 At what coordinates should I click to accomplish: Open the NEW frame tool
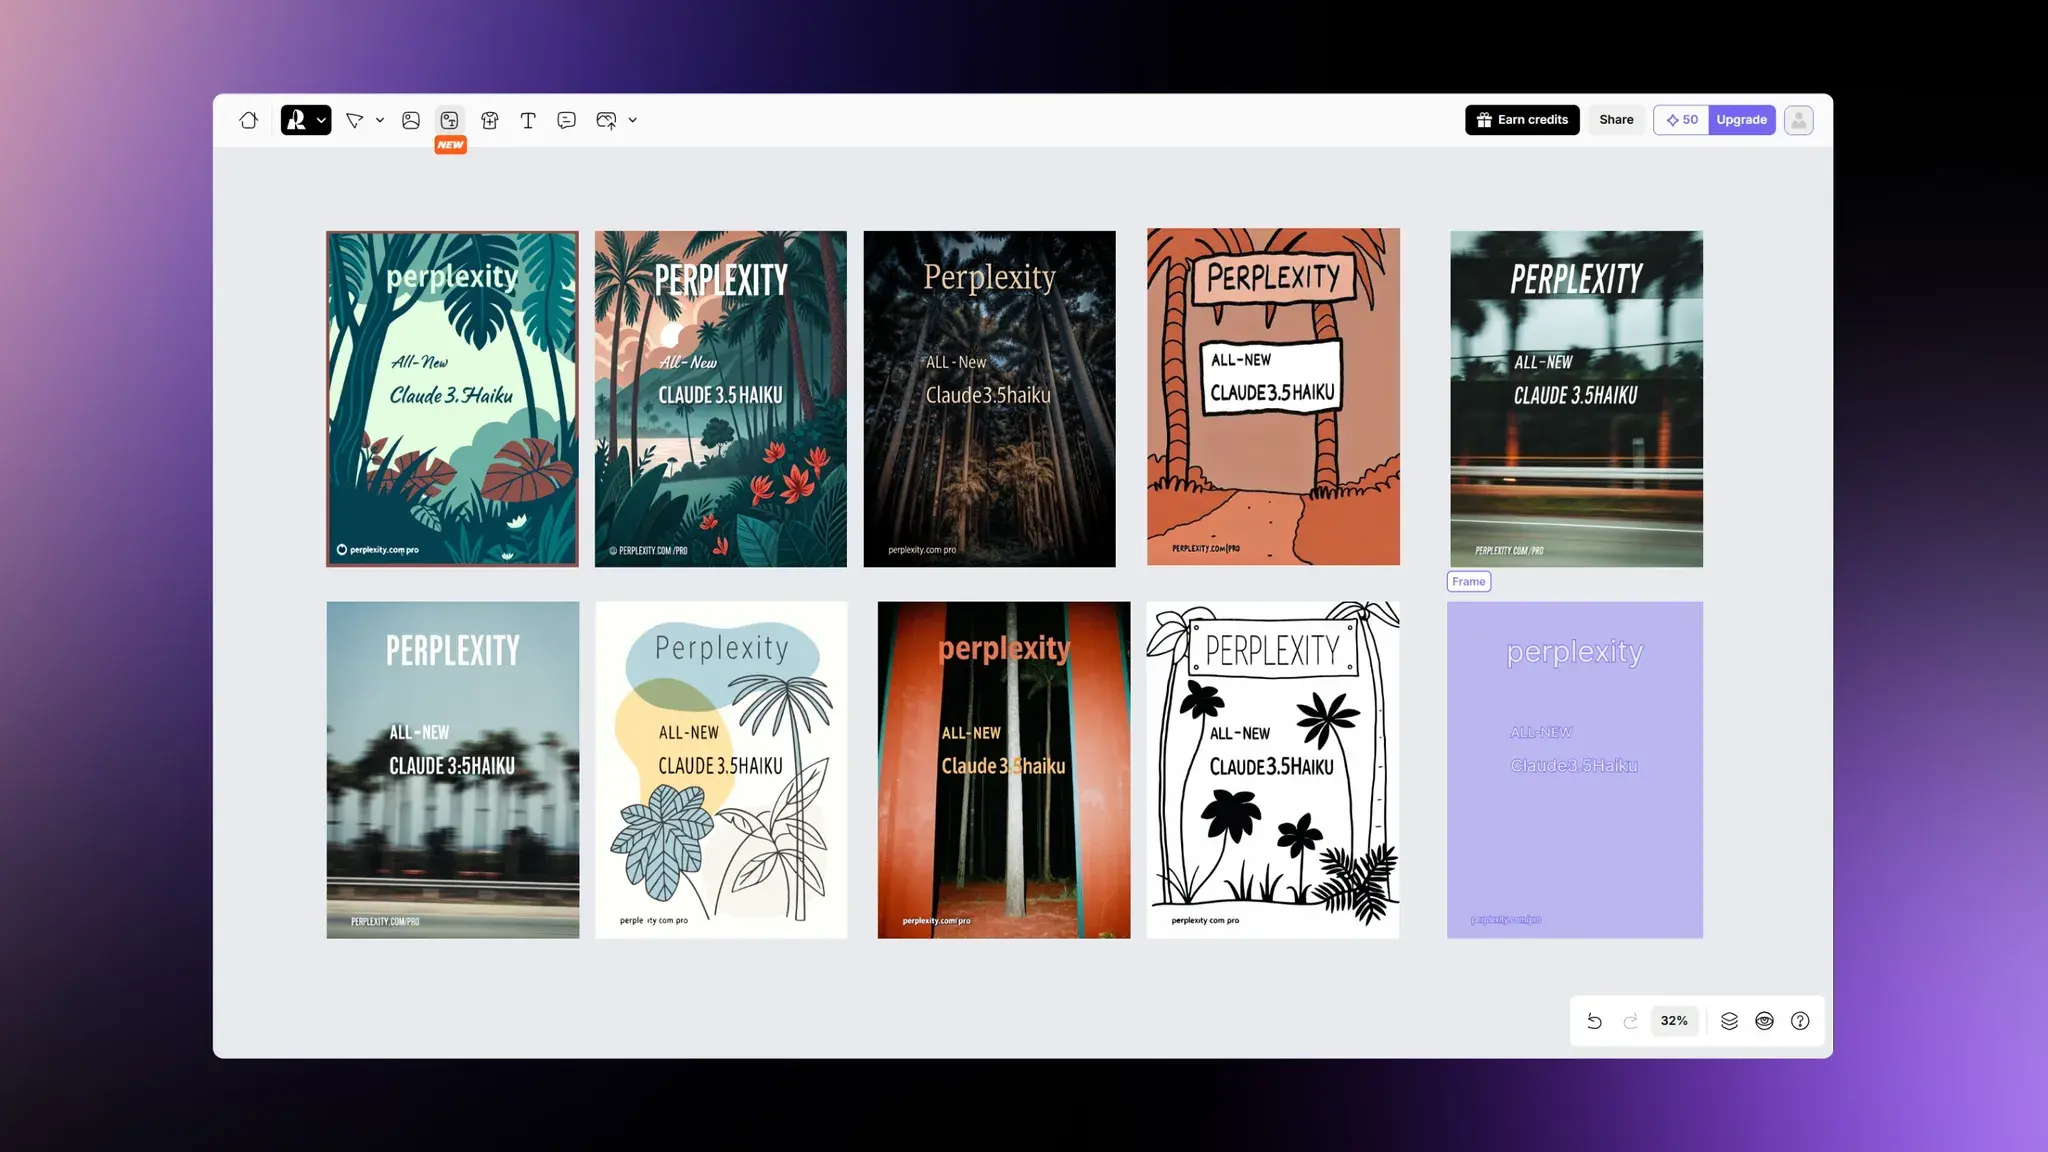point(450,120)
